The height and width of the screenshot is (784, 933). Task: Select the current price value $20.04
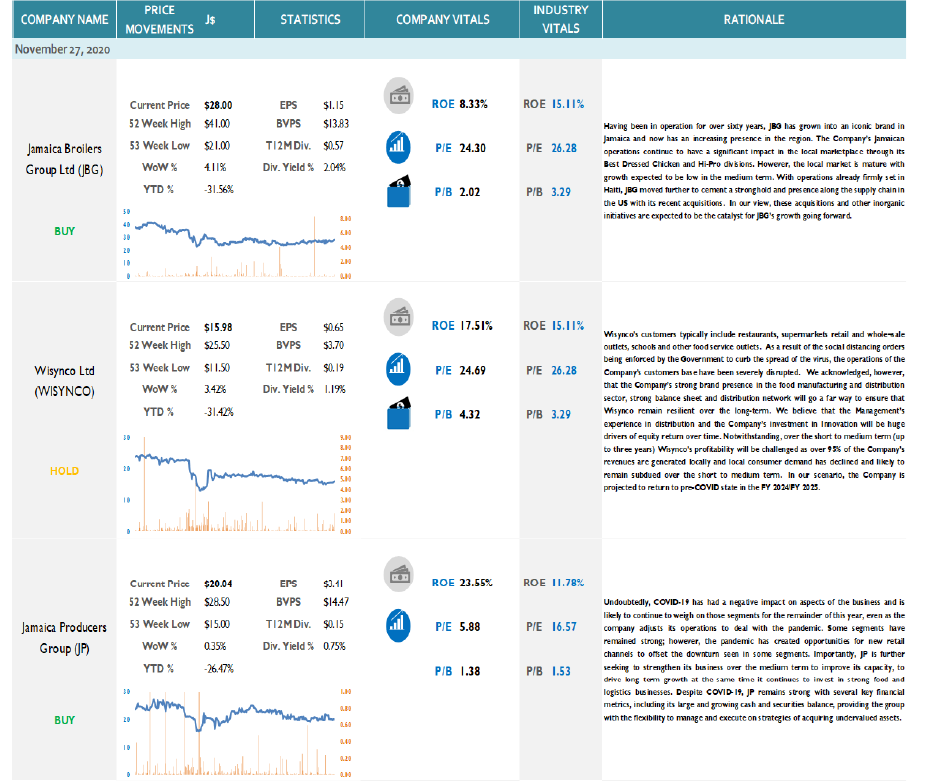point(218,584)
